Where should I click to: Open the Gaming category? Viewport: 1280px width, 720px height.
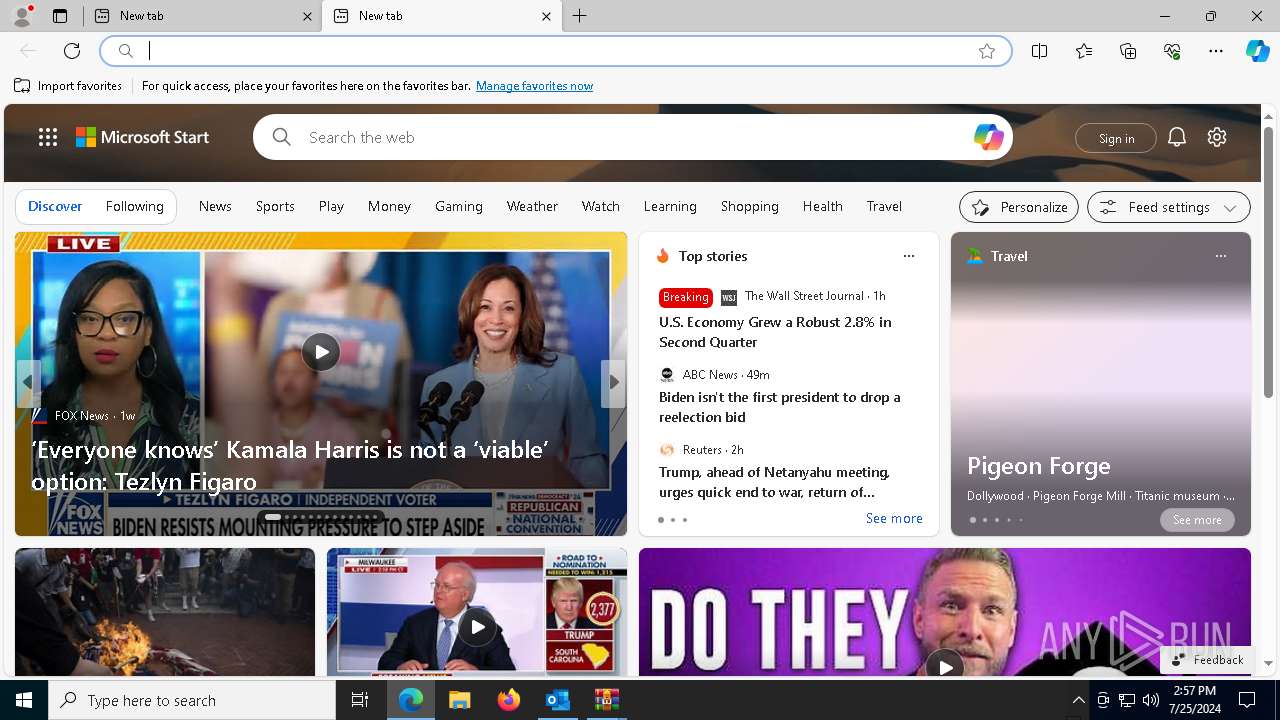[459, 206]
